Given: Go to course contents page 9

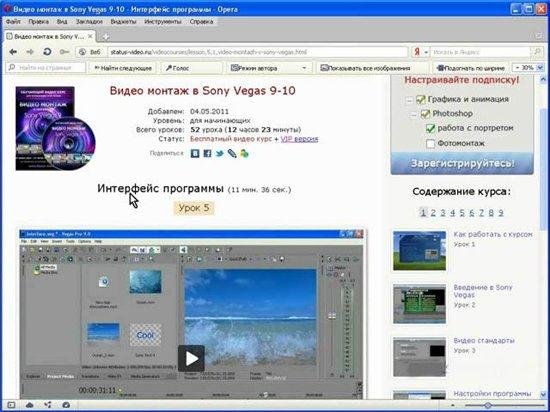Looking at the screenshot, I should click(501, 213).
